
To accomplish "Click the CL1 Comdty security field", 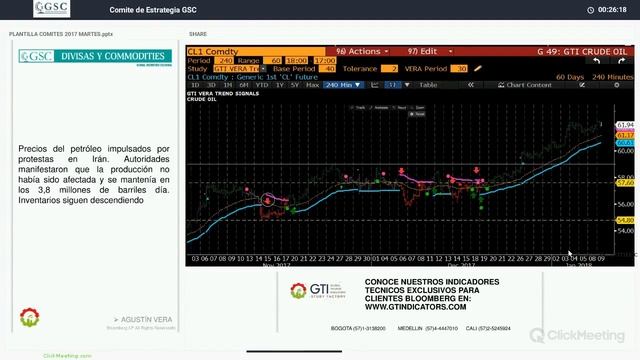I will (x=256, y=51).
